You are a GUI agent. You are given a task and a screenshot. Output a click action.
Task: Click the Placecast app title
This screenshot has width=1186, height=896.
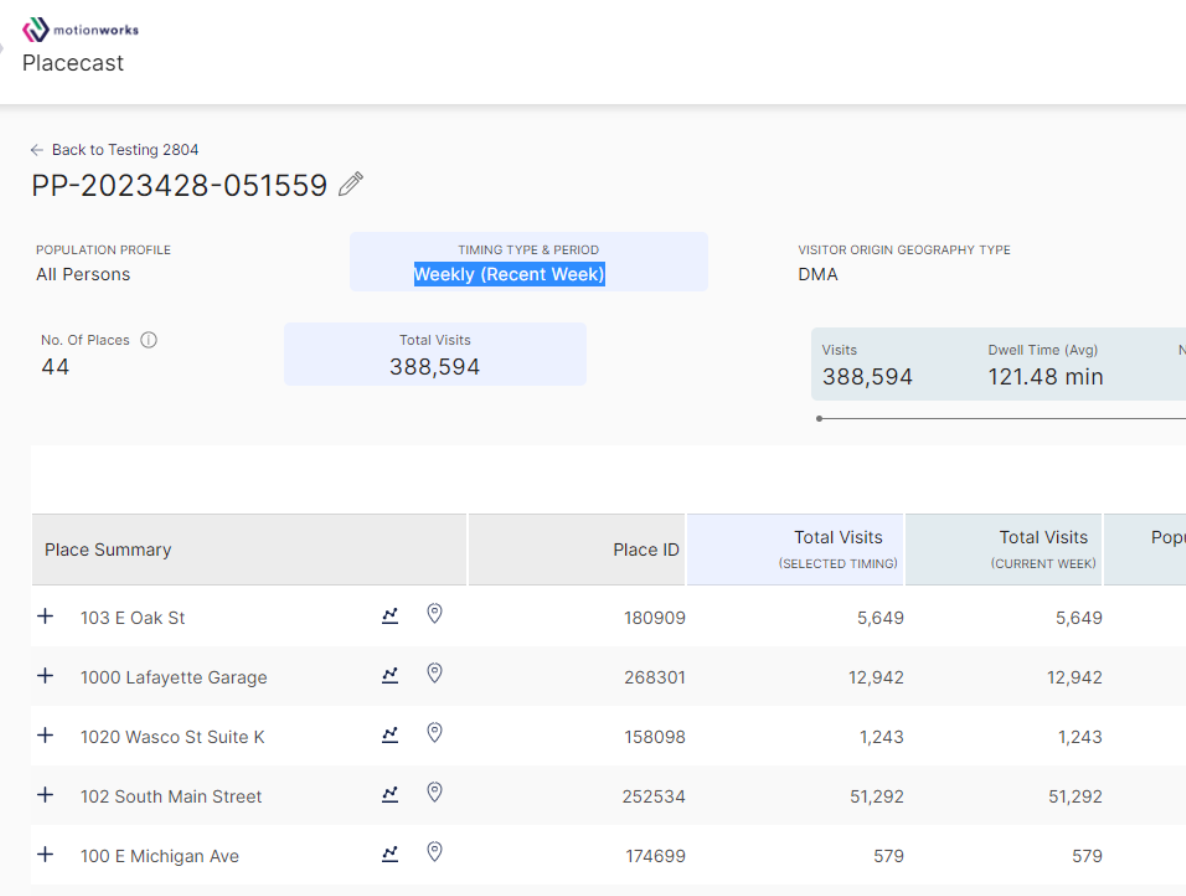pyautogui.click(x=73, y=63)
